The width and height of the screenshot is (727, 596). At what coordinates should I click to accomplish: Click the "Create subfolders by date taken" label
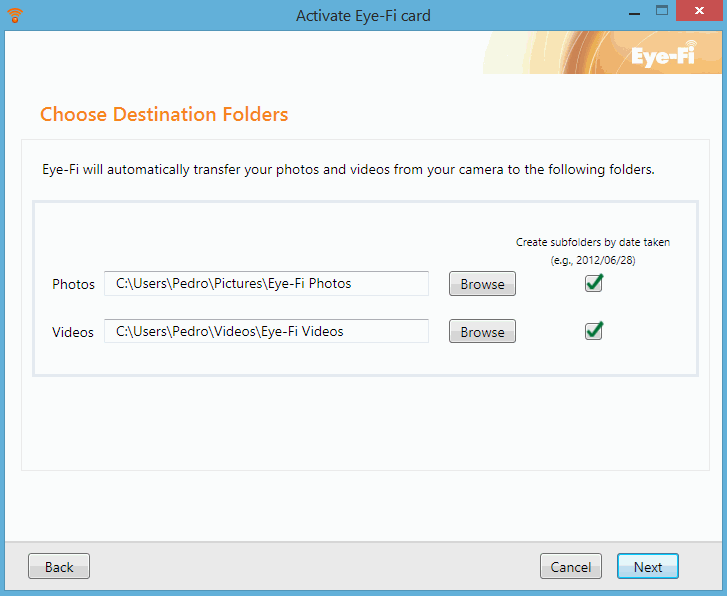(593, 242)
